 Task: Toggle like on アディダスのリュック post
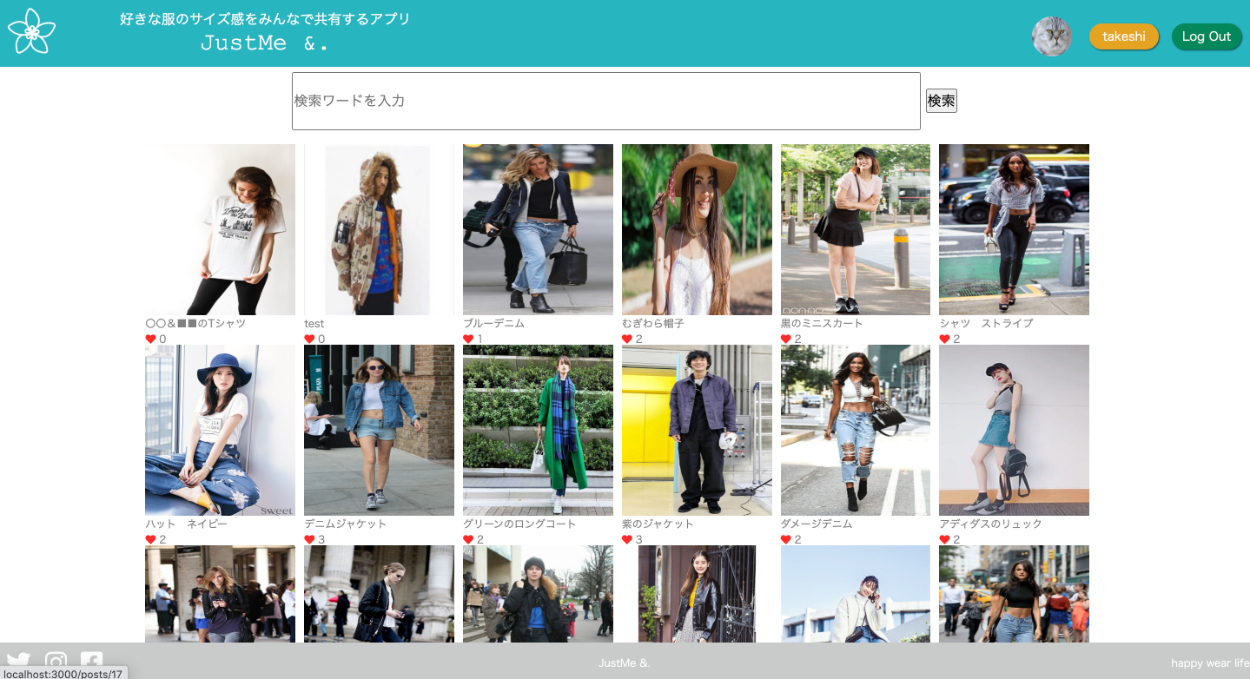coord(945,540)
